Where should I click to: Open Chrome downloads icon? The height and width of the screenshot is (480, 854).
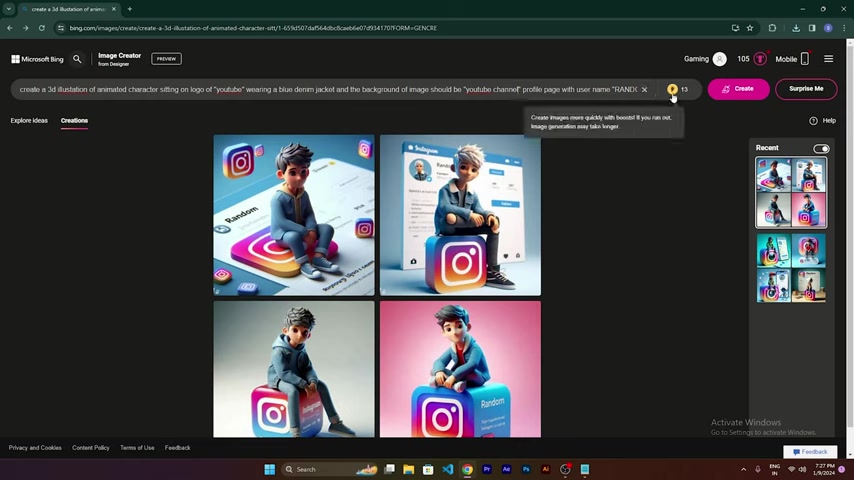(796, 28)
